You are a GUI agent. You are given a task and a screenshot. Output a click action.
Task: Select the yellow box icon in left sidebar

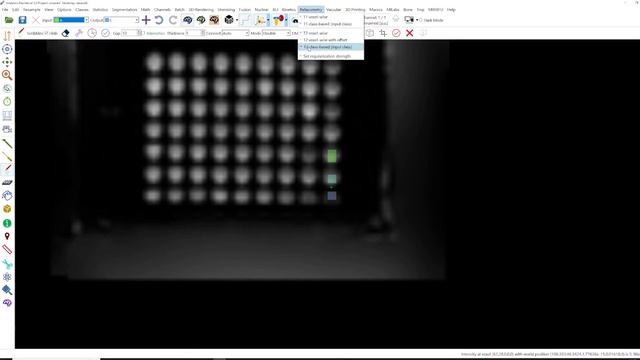(7, 209)
